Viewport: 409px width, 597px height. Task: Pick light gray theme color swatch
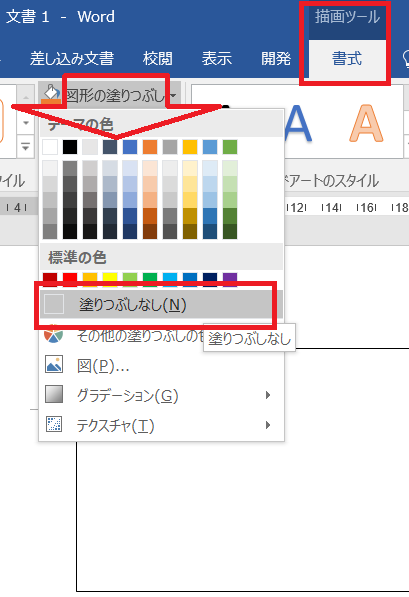point(90,147)
